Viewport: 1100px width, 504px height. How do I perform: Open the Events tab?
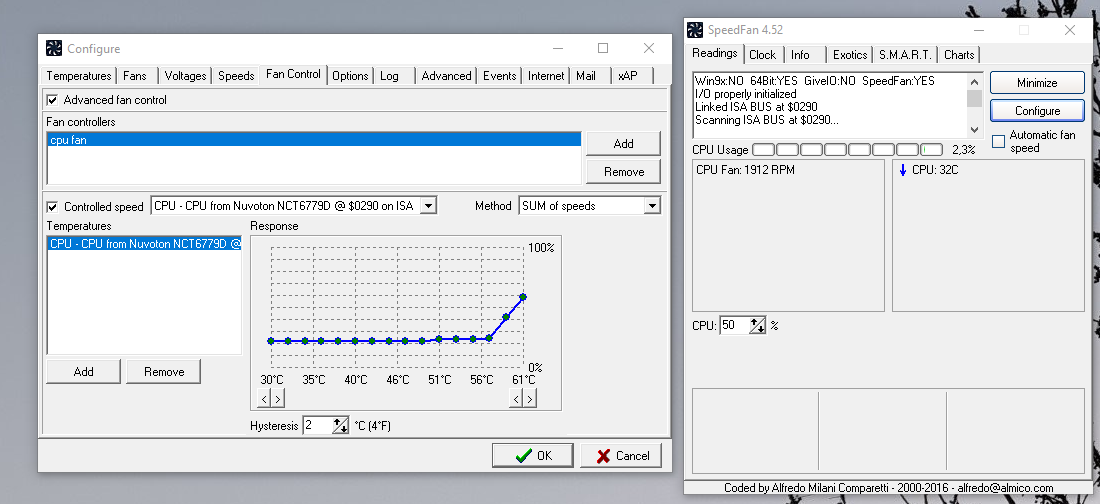(499, 76)
